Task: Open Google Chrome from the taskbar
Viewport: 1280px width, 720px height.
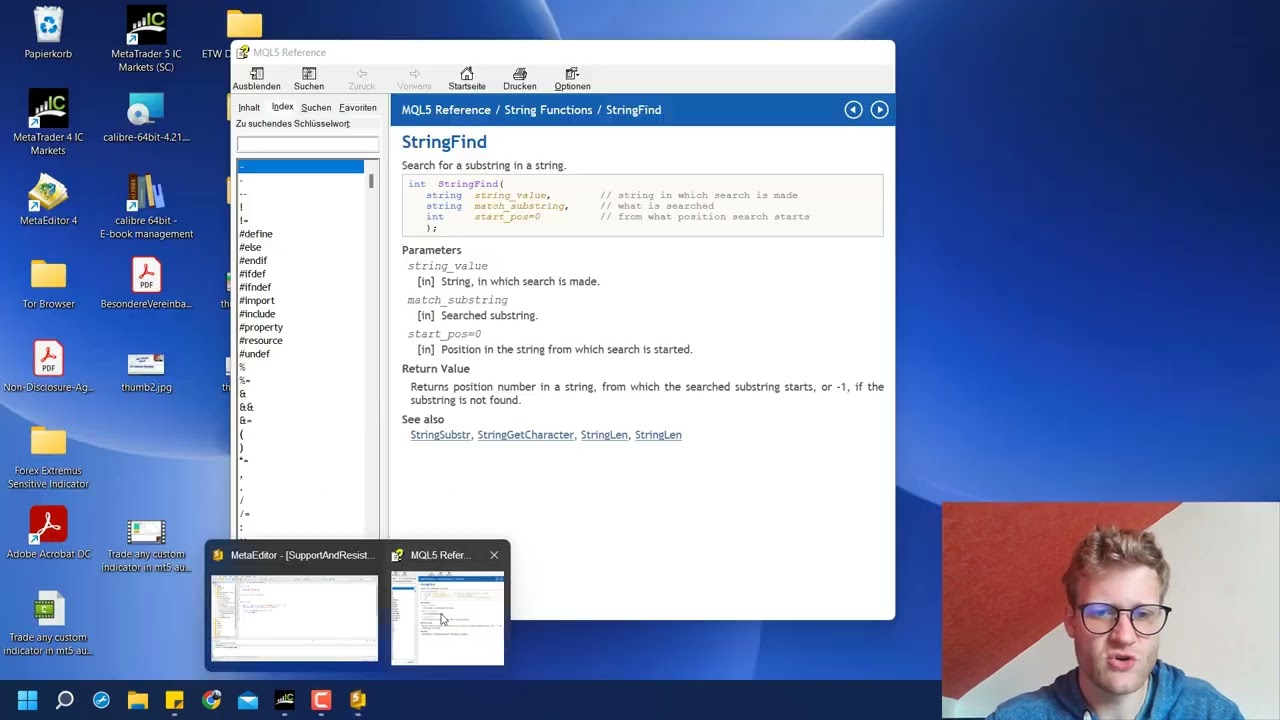Action: click(x=211, y=700)
